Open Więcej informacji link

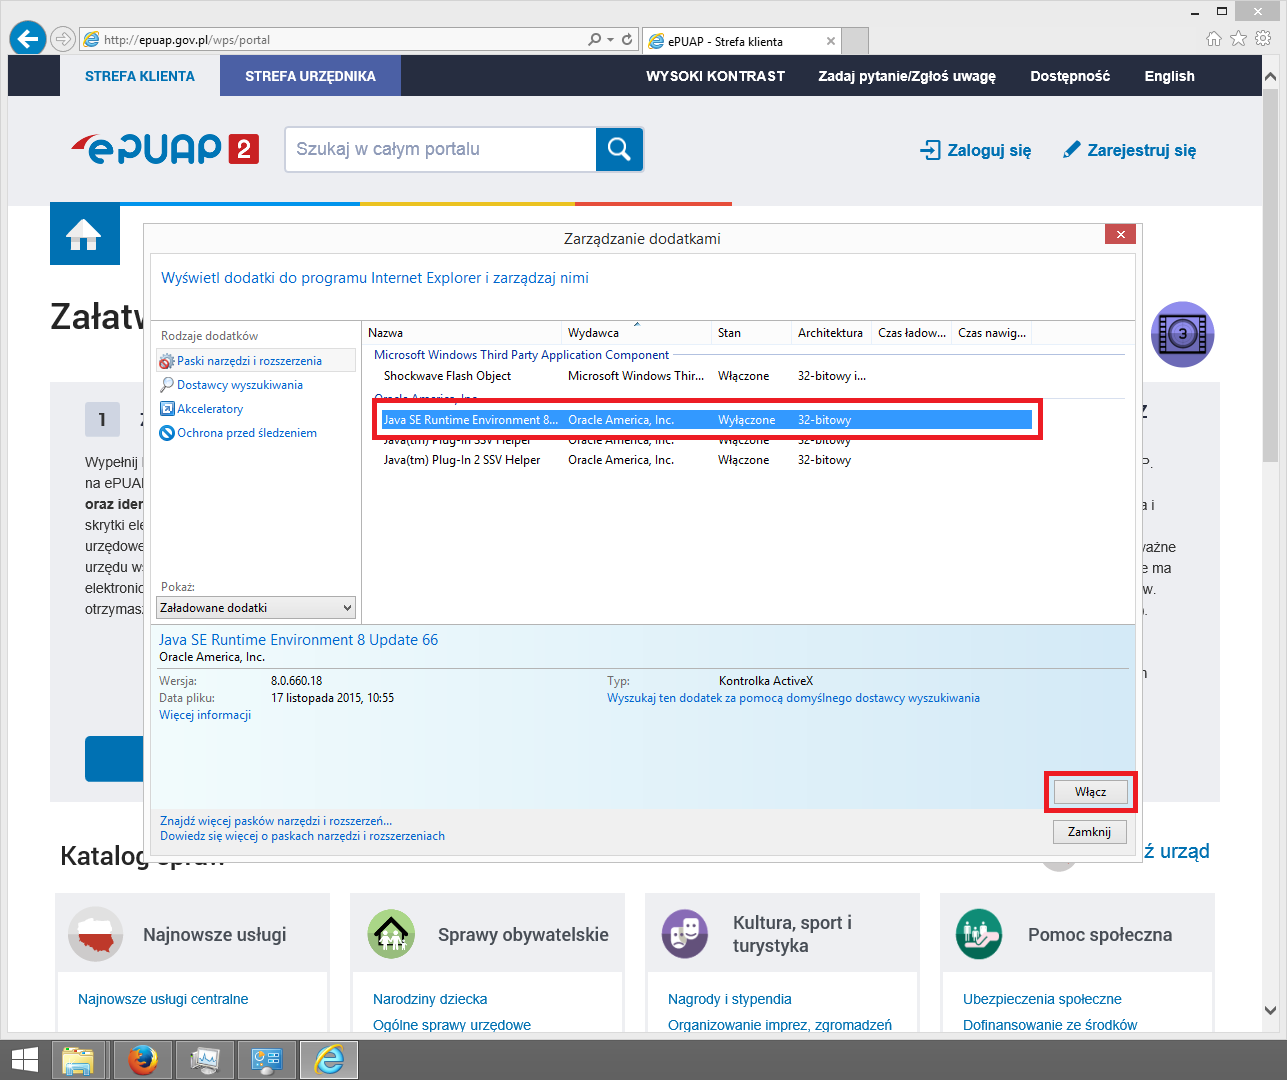coord(205,715)
